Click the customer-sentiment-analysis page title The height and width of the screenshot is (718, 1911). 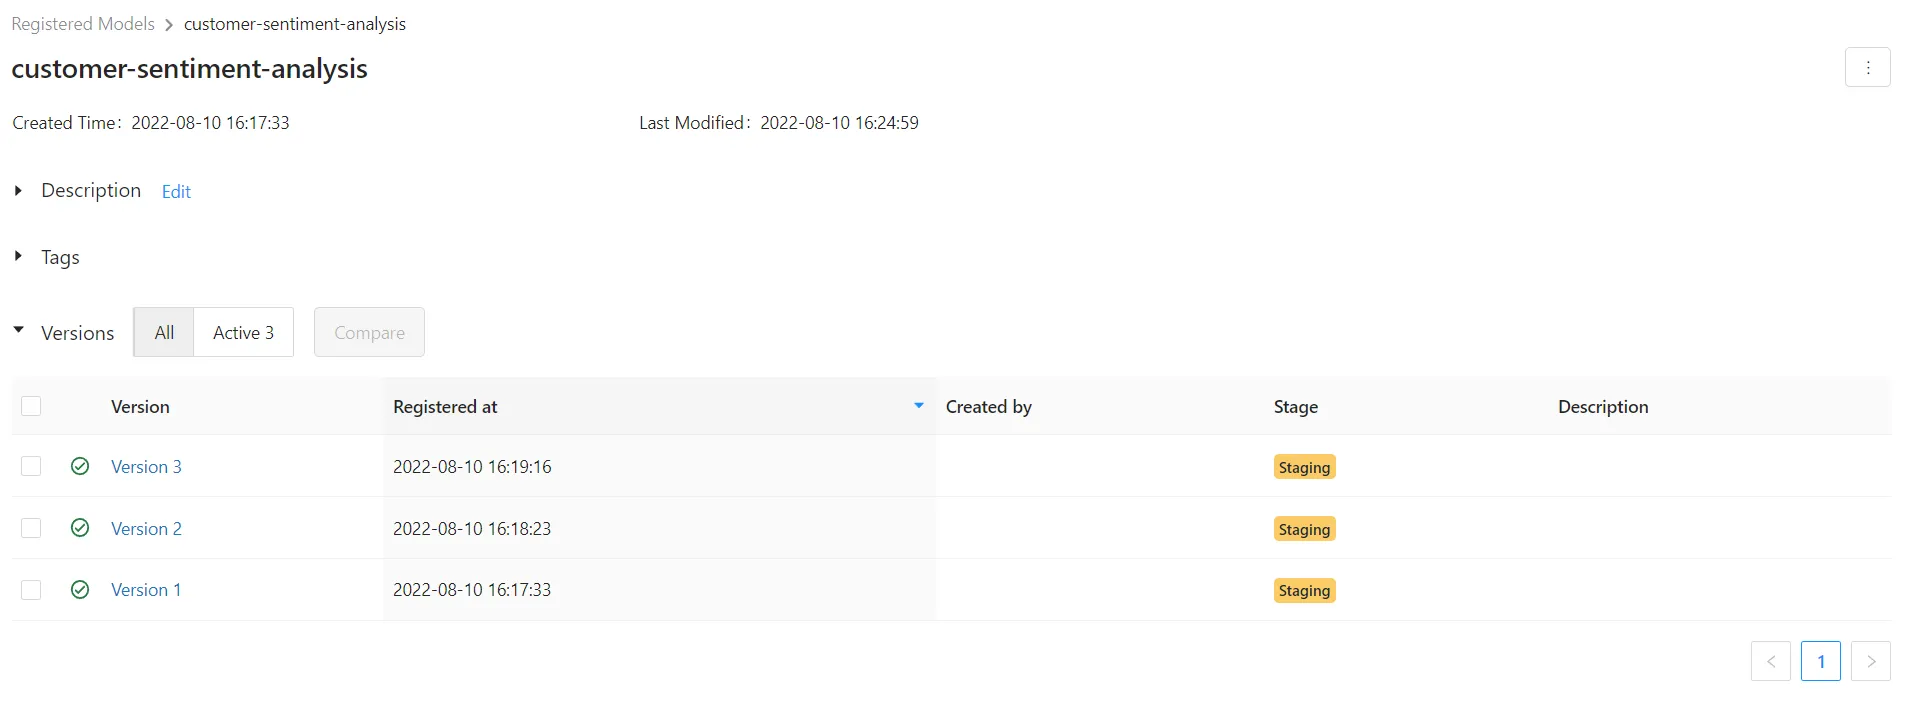tap(189, 69)
